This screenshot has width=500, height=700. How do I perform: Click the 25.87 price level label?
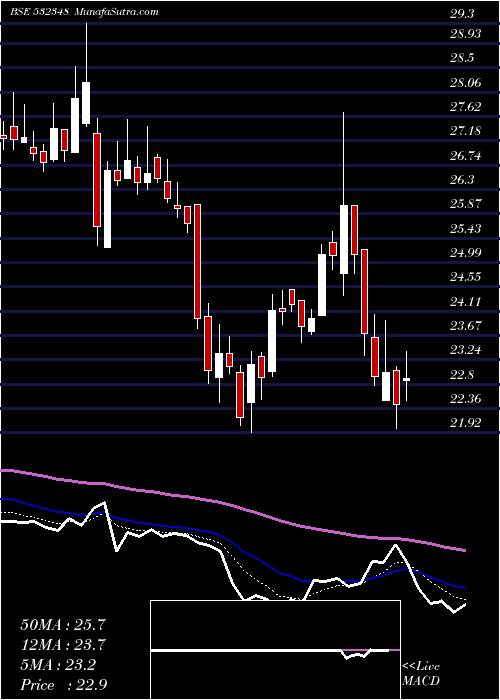[465, 204]
